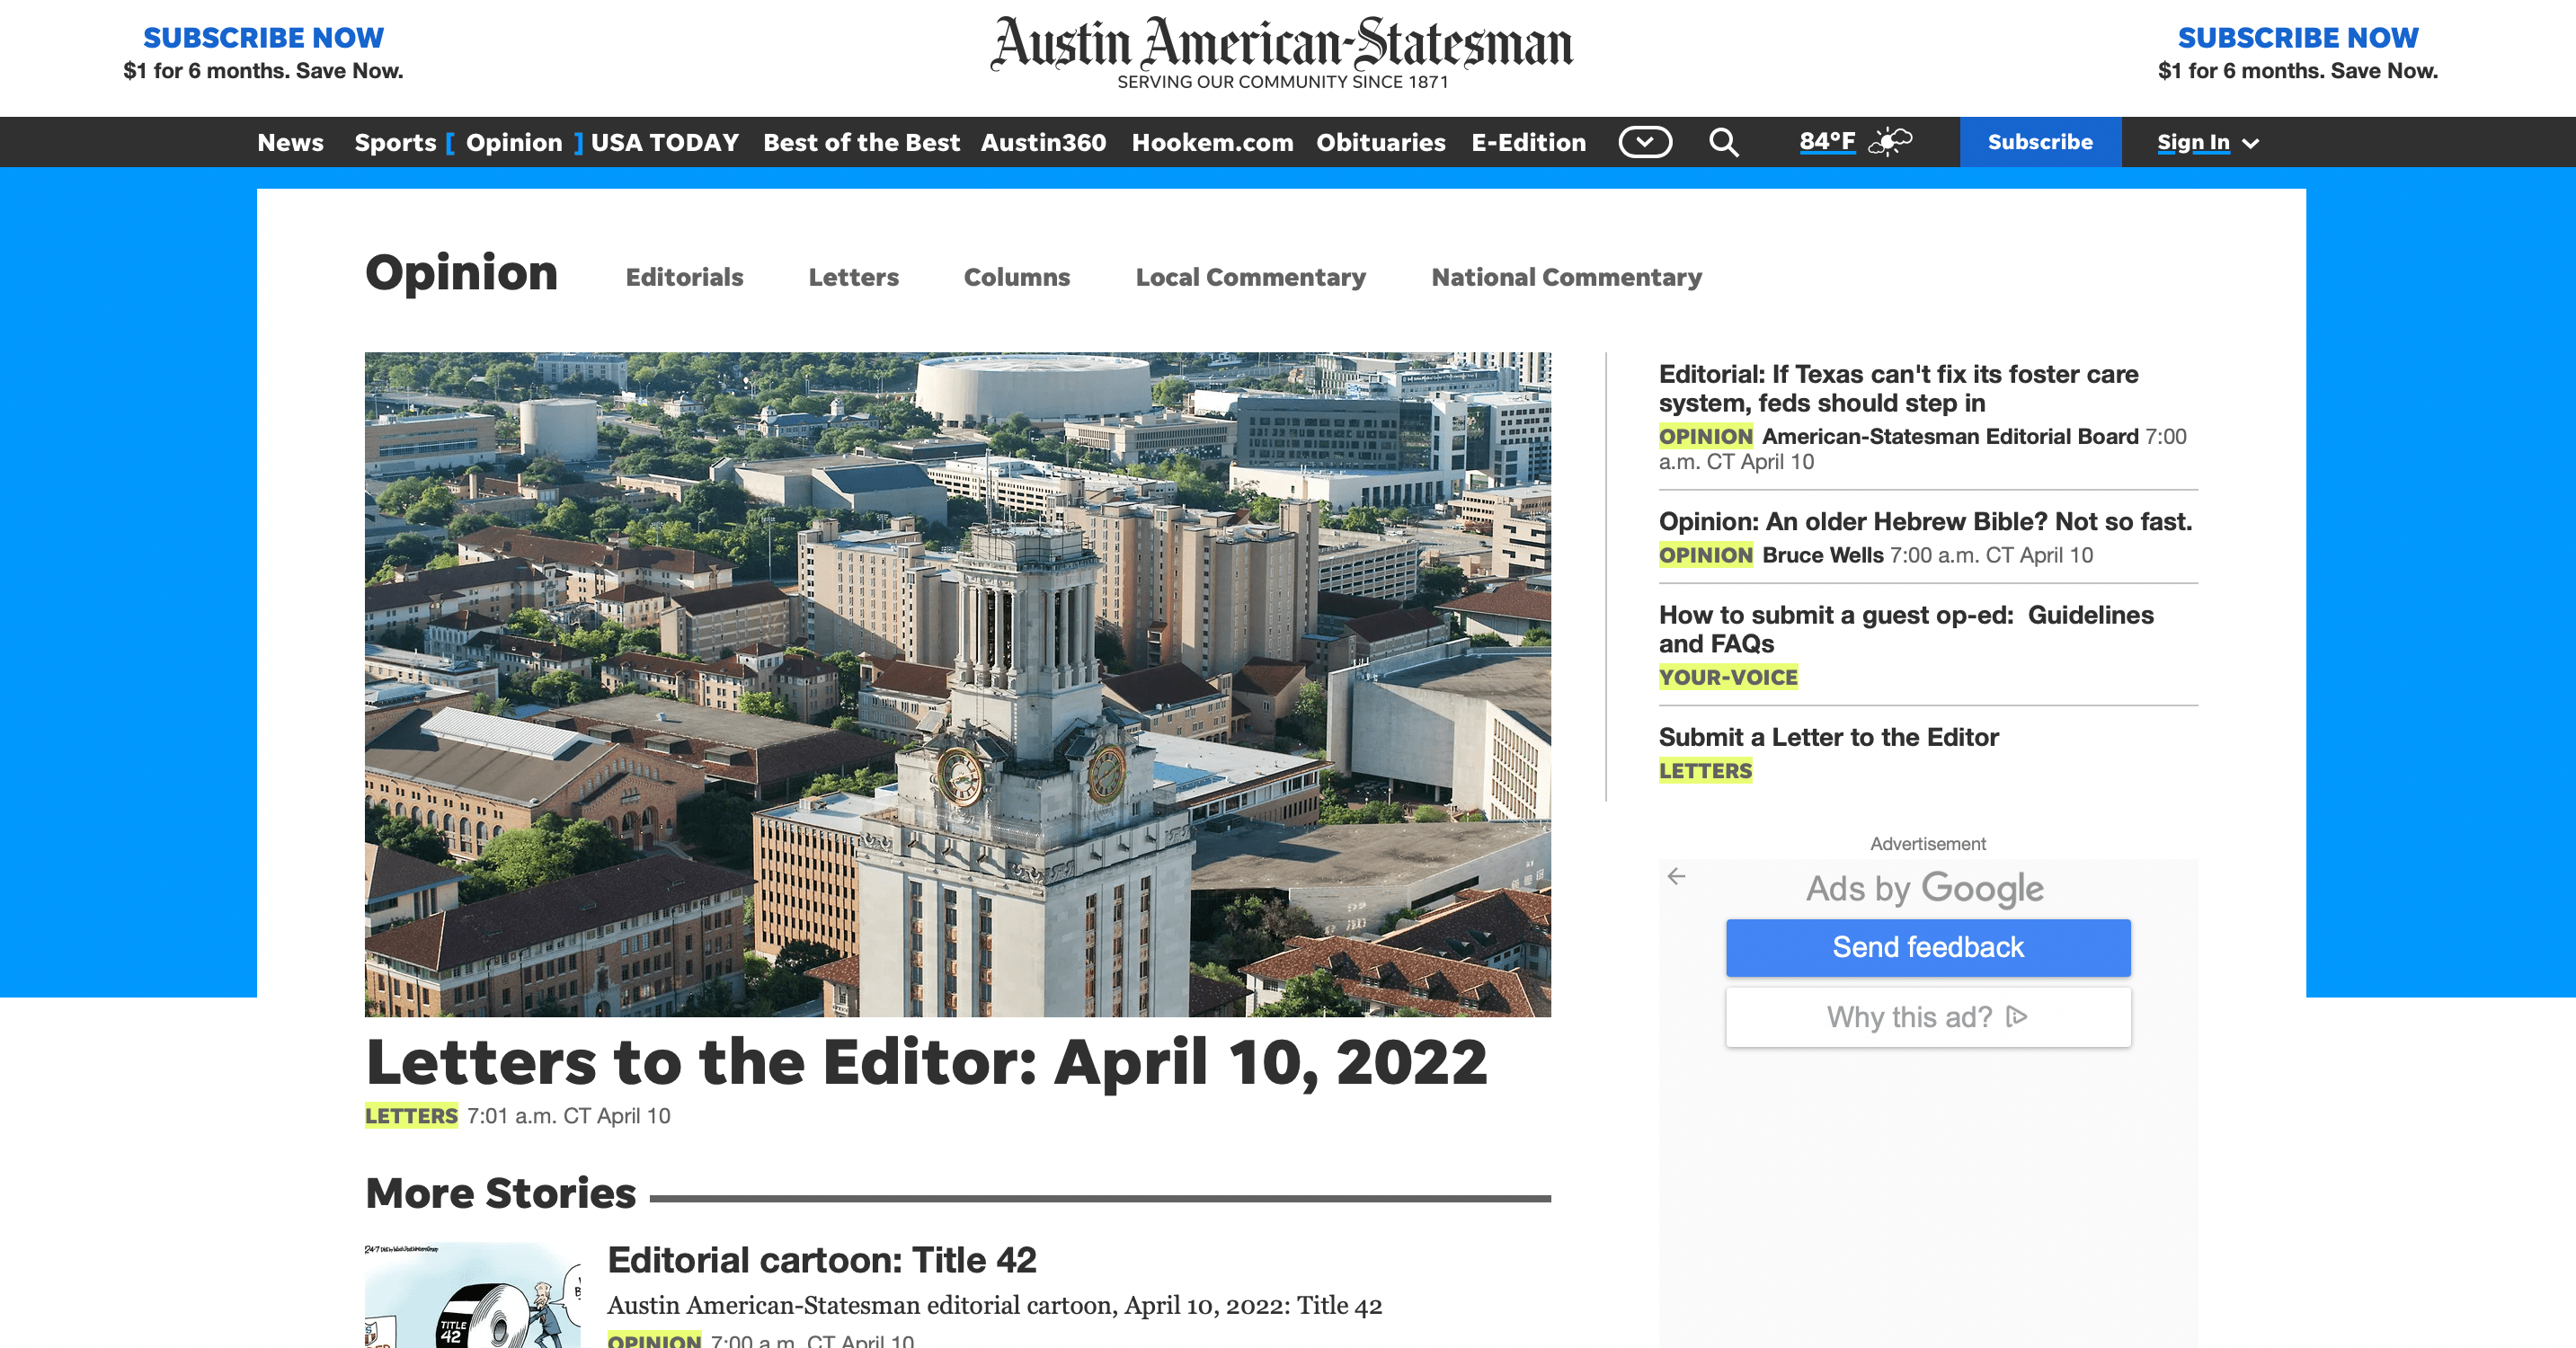Switch to the Editorials tab
This screenshot has width=2576, height=1348.
[684, 277]
